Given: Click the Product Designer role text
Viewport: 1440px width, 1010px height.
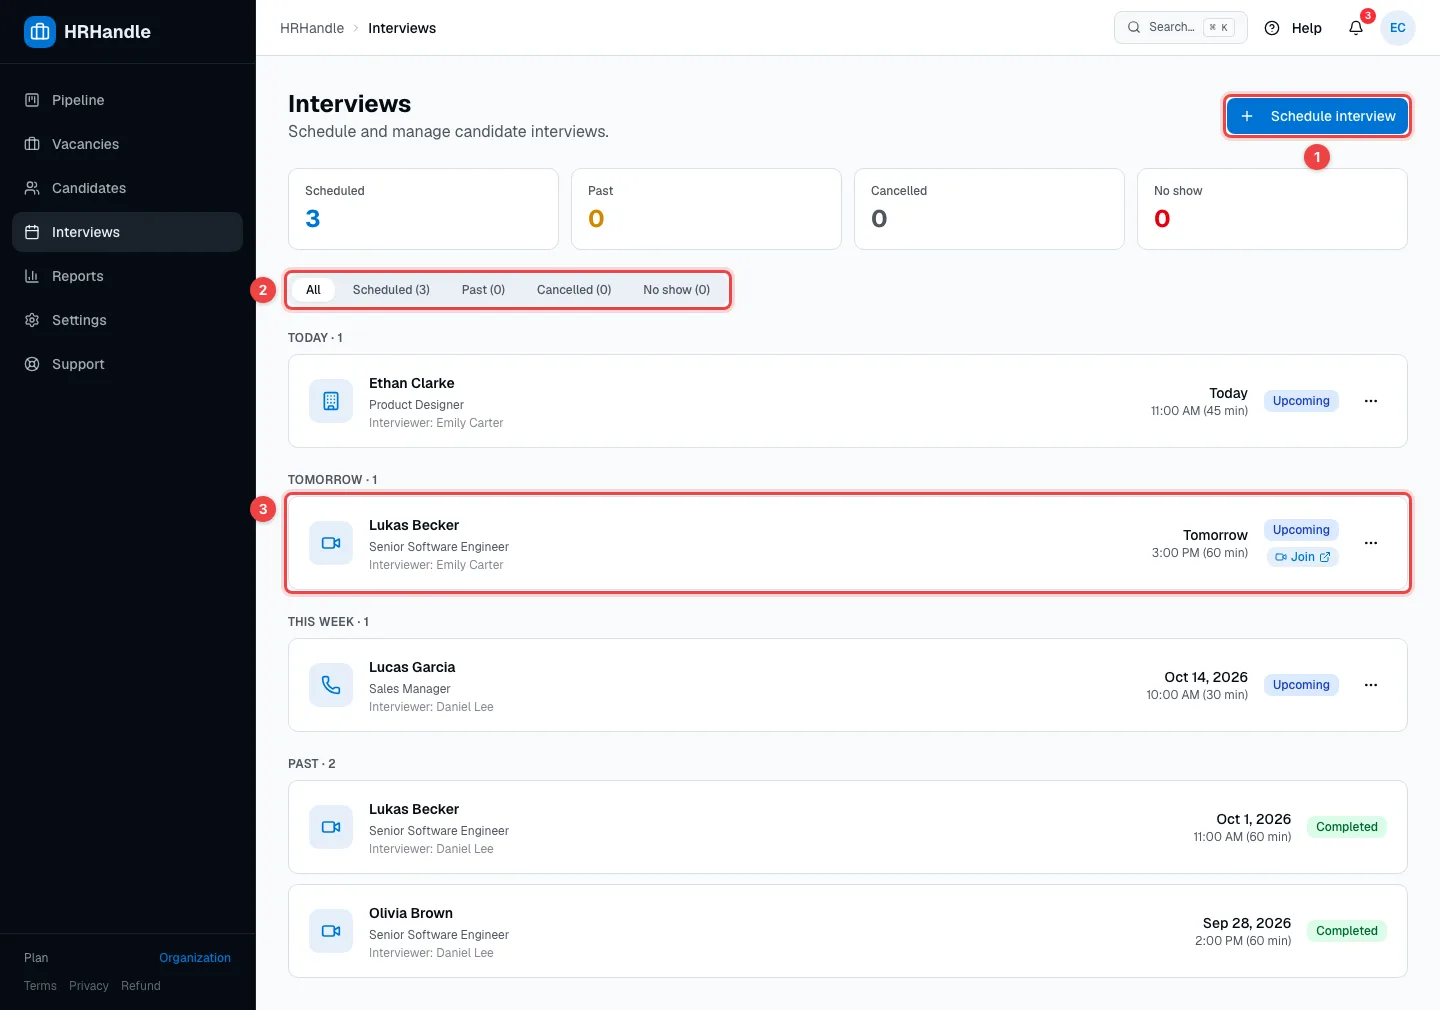Looking at the screenshot, I should pos(416,405).
